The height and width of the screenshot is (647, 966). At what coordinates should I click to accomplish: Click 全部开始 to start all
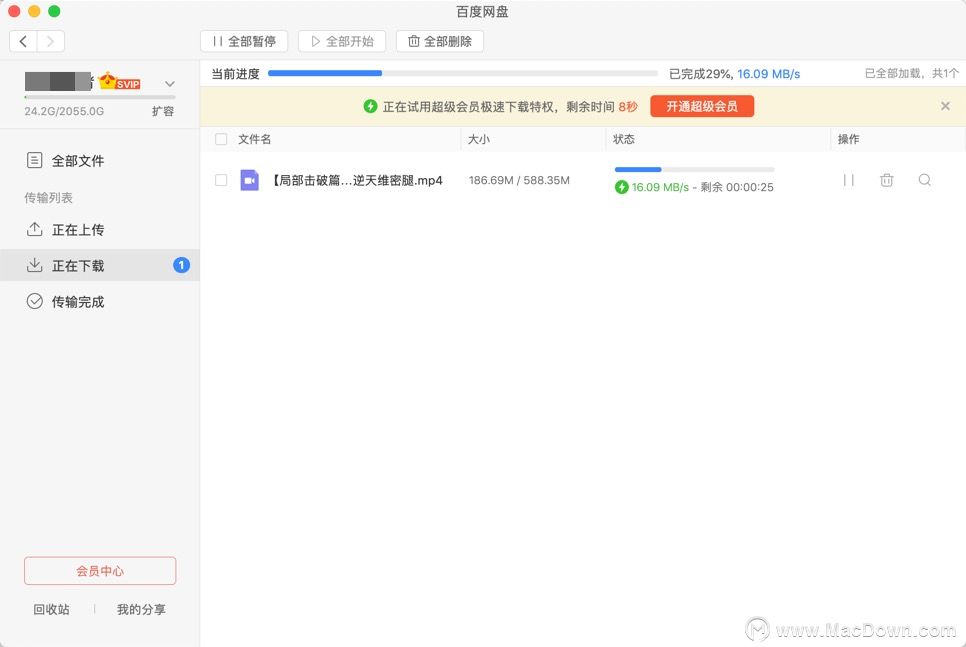point(342,41)
